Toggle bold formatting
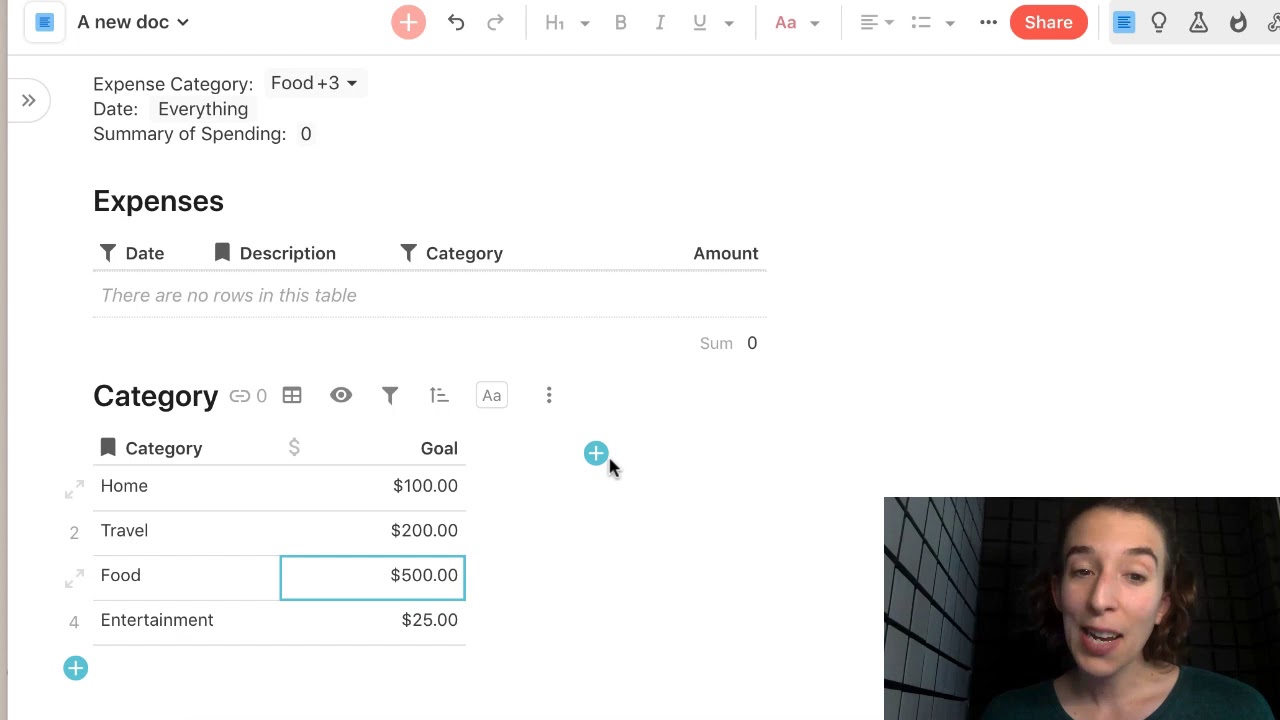Viewport: 1280px width, 720px height. point(621,22)
